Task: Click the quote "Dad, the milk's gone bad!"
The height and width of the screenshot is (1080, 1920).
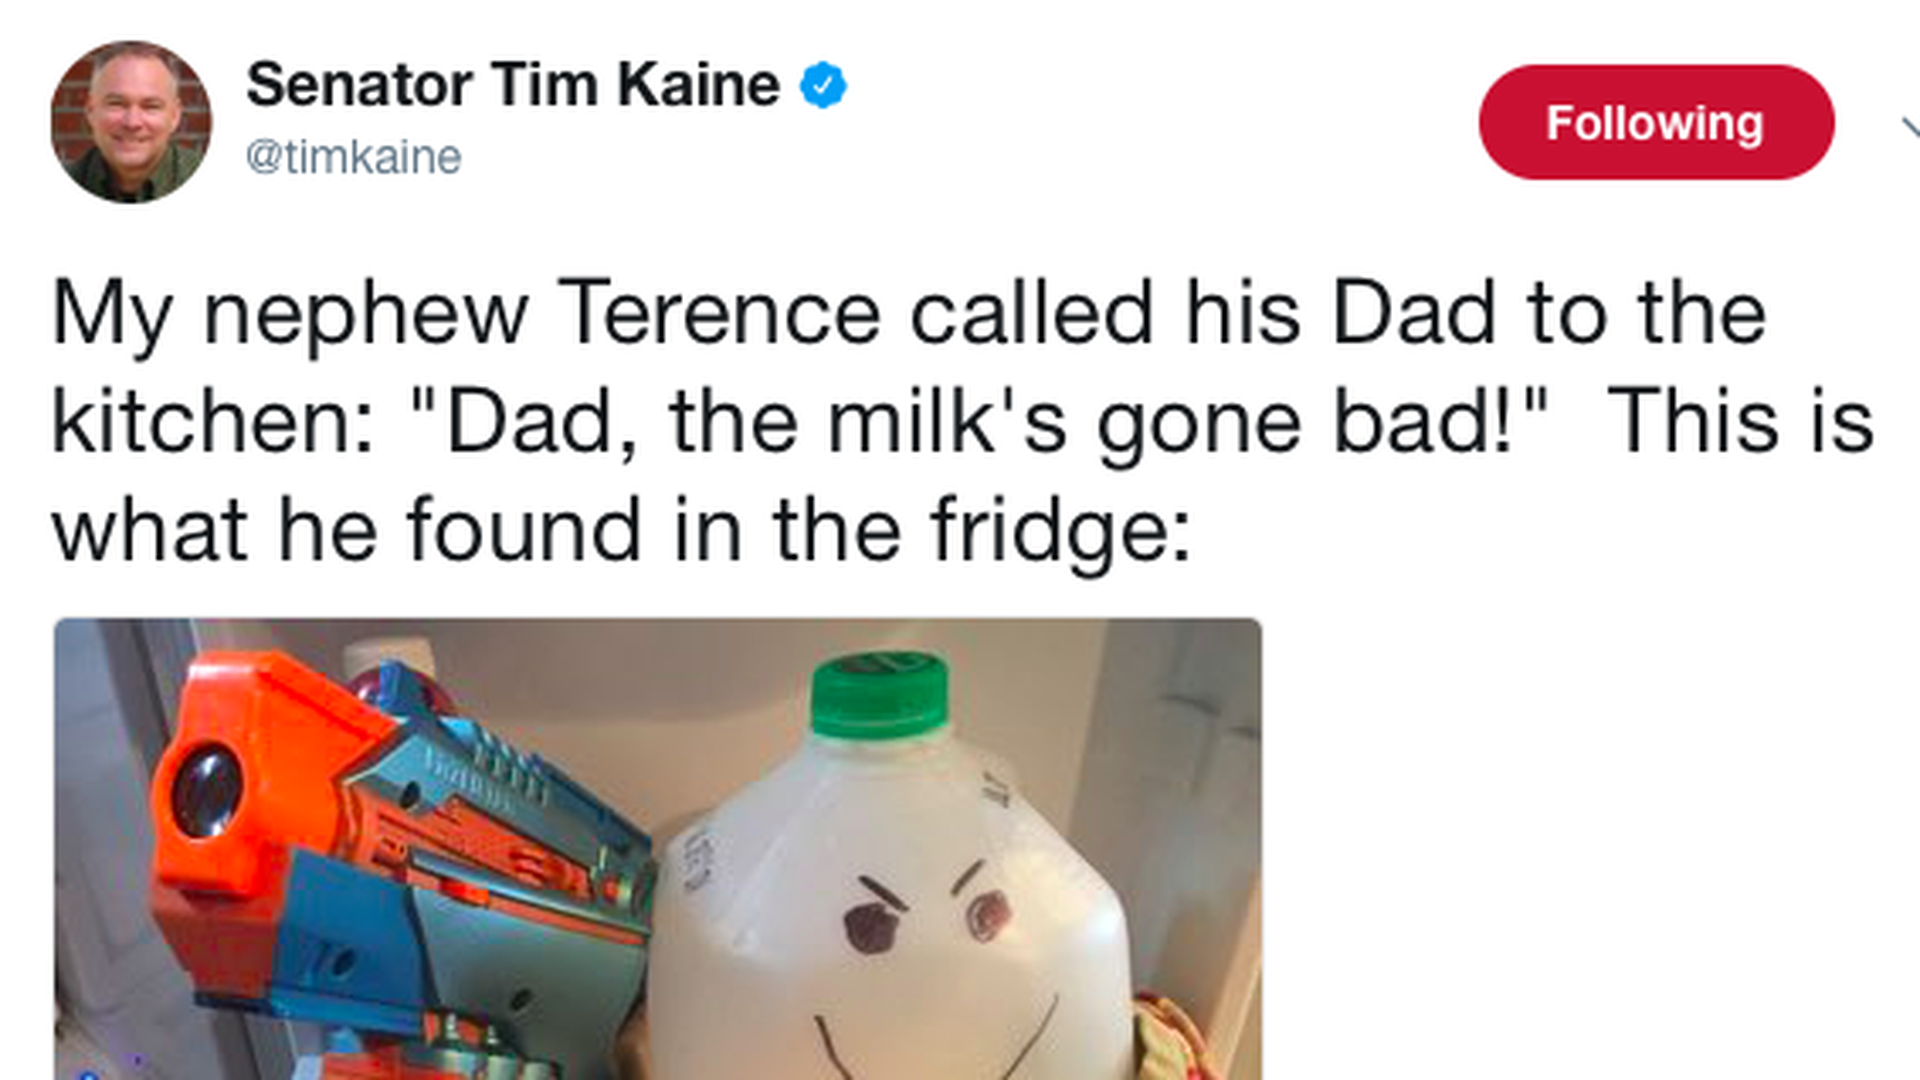Action: pyautogui.click(x=980, y=422)
